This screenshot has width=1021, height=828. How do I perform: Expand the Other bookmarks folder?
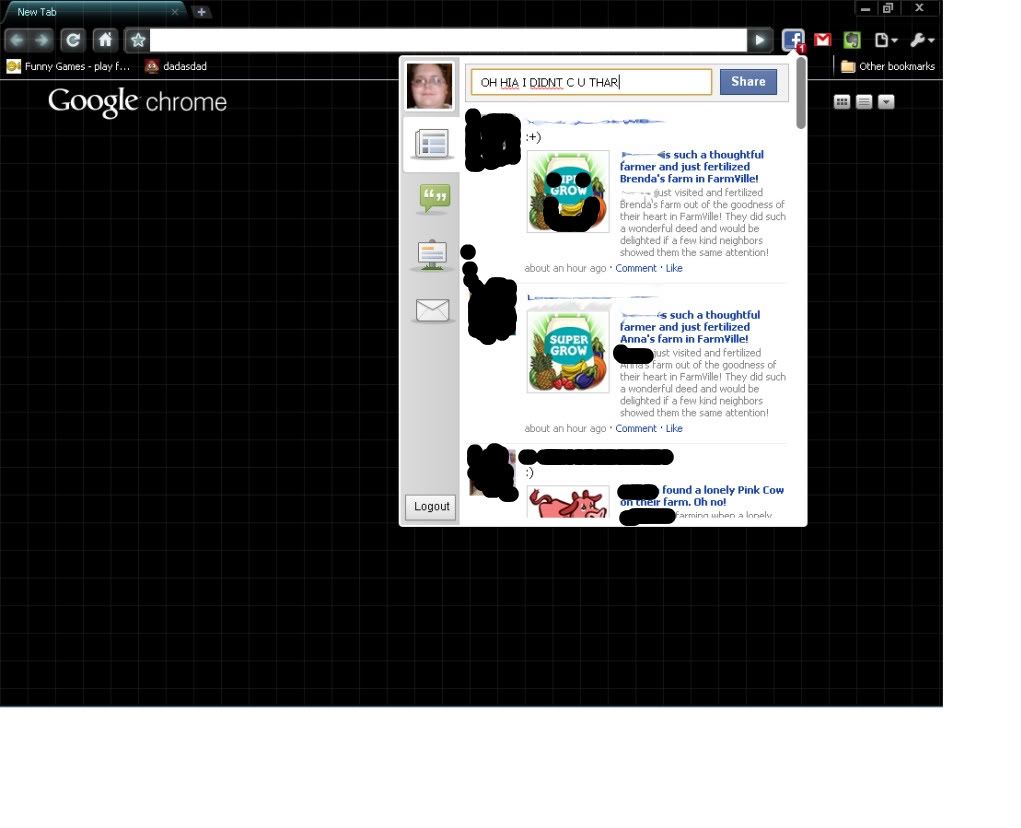tap(888, 66)
